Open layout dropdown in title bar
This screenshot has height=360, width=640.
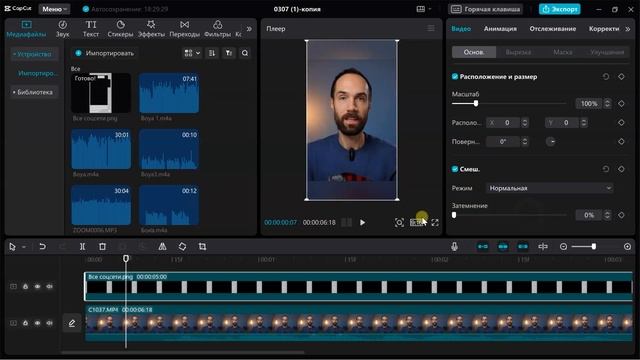tap(424, 9)
